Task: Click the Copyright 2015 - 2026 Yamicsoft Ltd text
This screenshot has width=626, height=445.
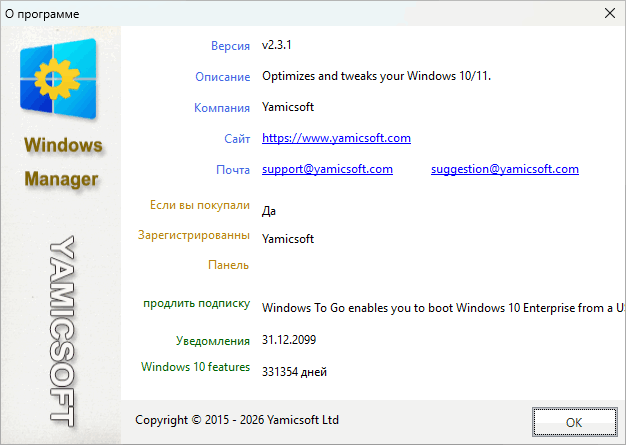Action: [237, 420]
